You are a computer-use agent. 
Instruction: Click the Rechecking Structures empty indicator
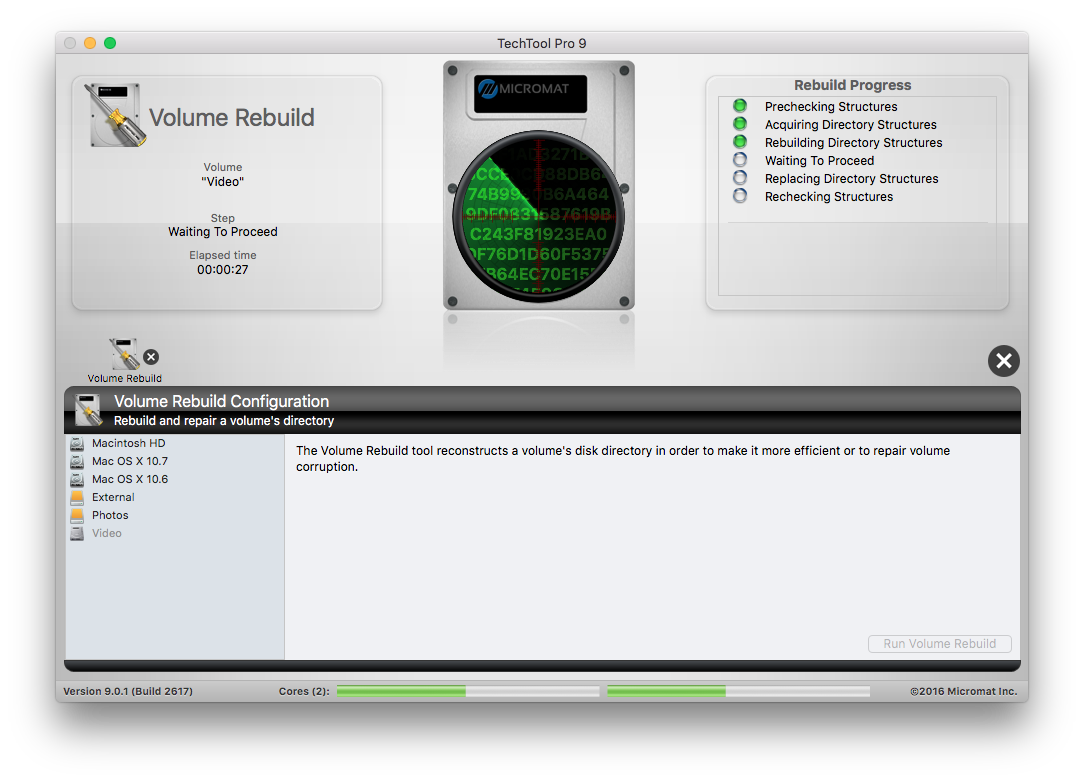click(x=740, y=196)
